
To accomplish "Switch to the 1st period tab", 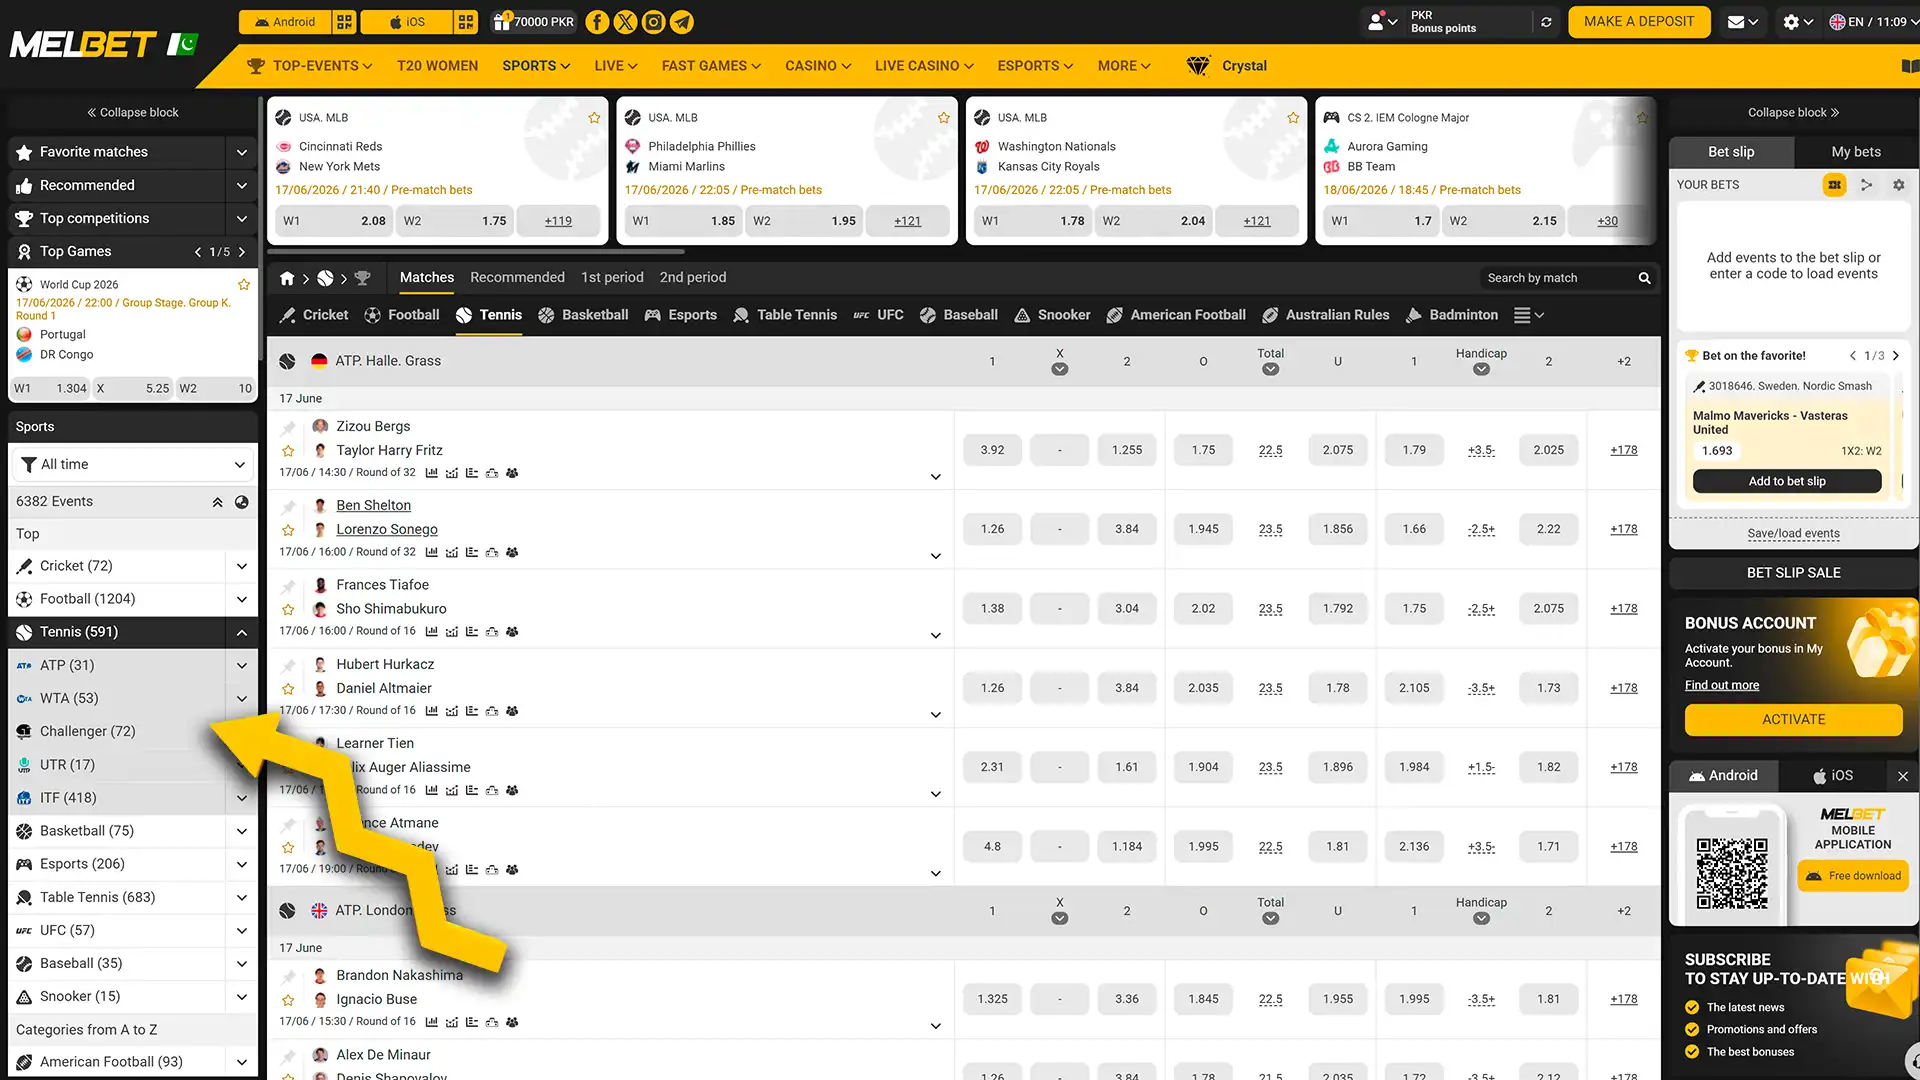I will tap(612, 278).
